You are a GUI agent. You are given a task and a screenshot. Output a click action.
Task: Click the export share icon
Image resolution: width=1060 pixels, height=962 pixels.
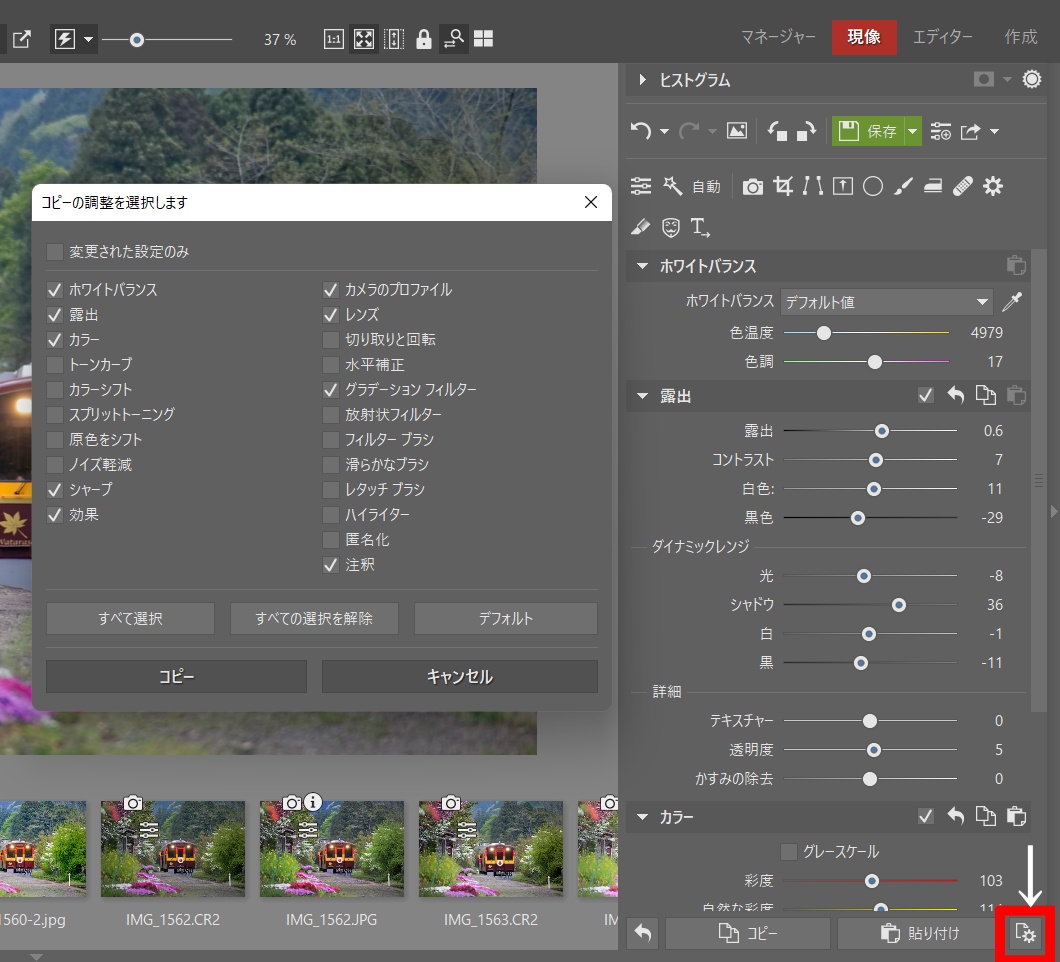click(971, 130)
